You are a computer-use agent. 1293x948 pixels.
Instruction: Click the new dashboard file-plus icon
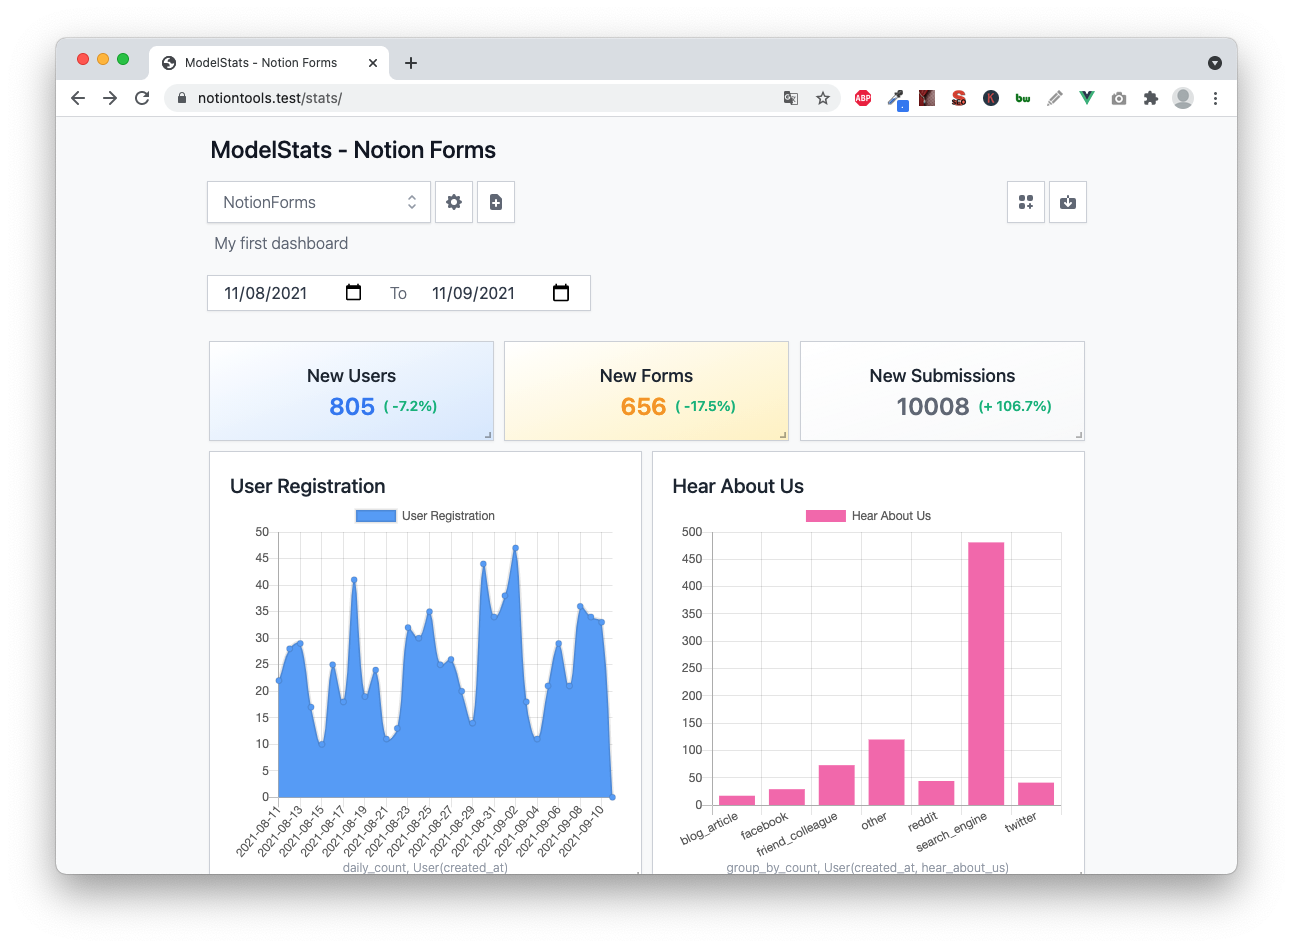click(x=496, y=202)
